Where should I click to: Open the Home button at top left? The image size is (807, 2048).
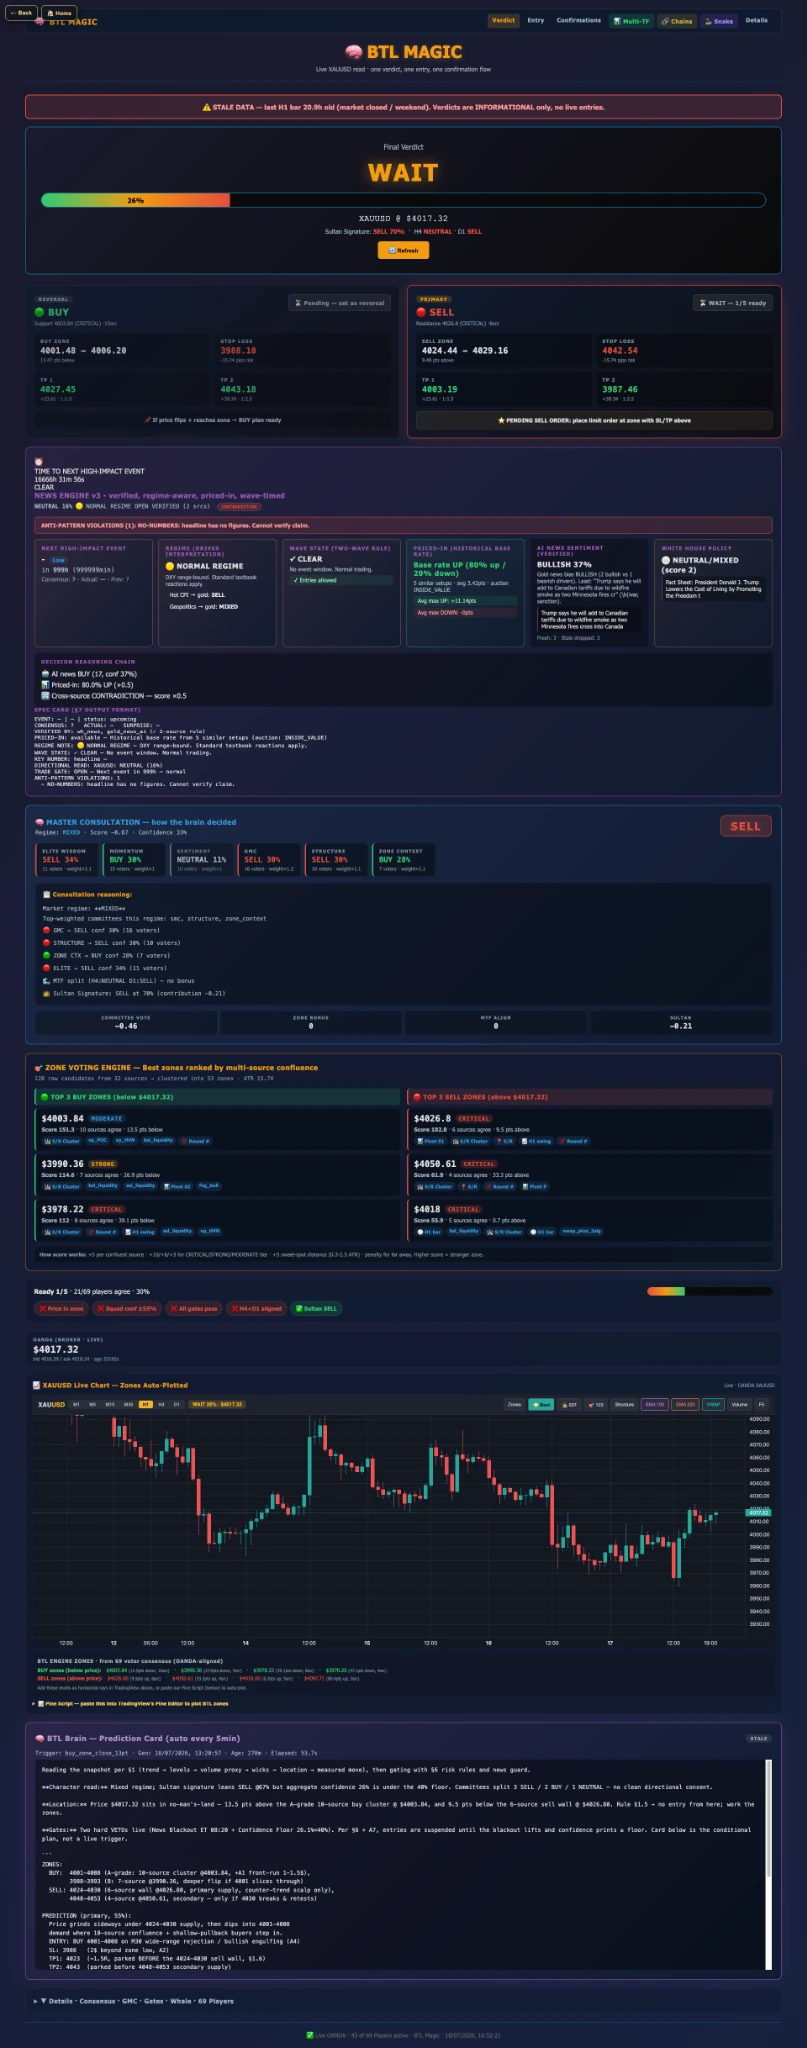pyautogui.click(x=60, y=13)
